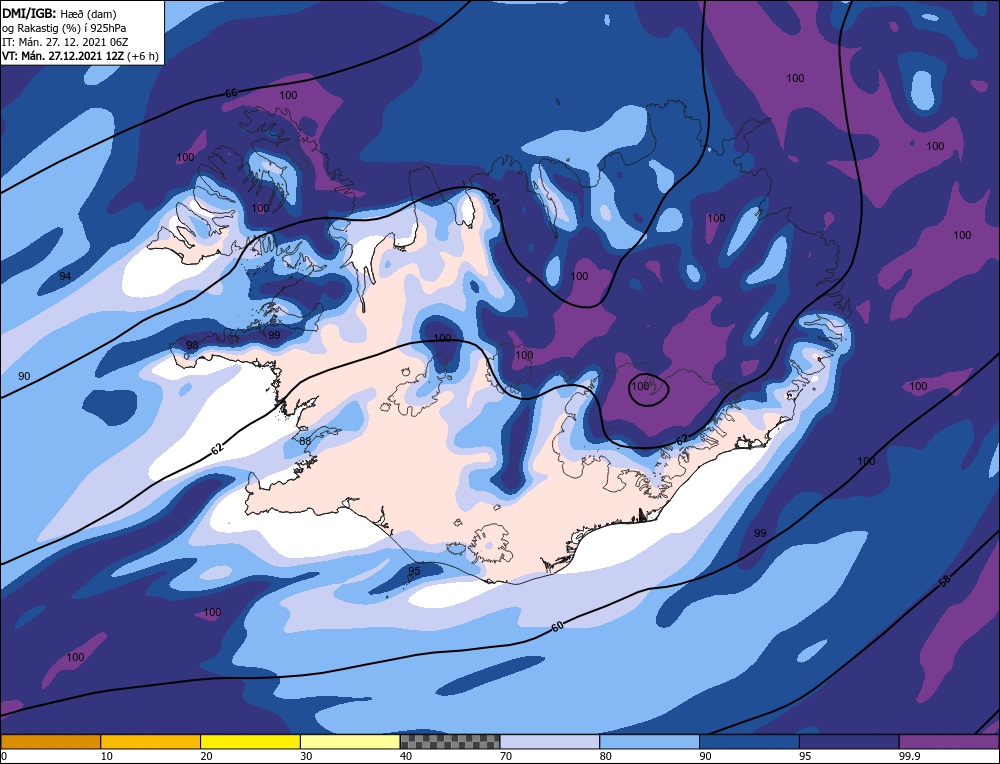Click the 'IT: Mán. 27. 12. 2021 06Z' line
1000x764 pixels.
[x=65, y=42]
